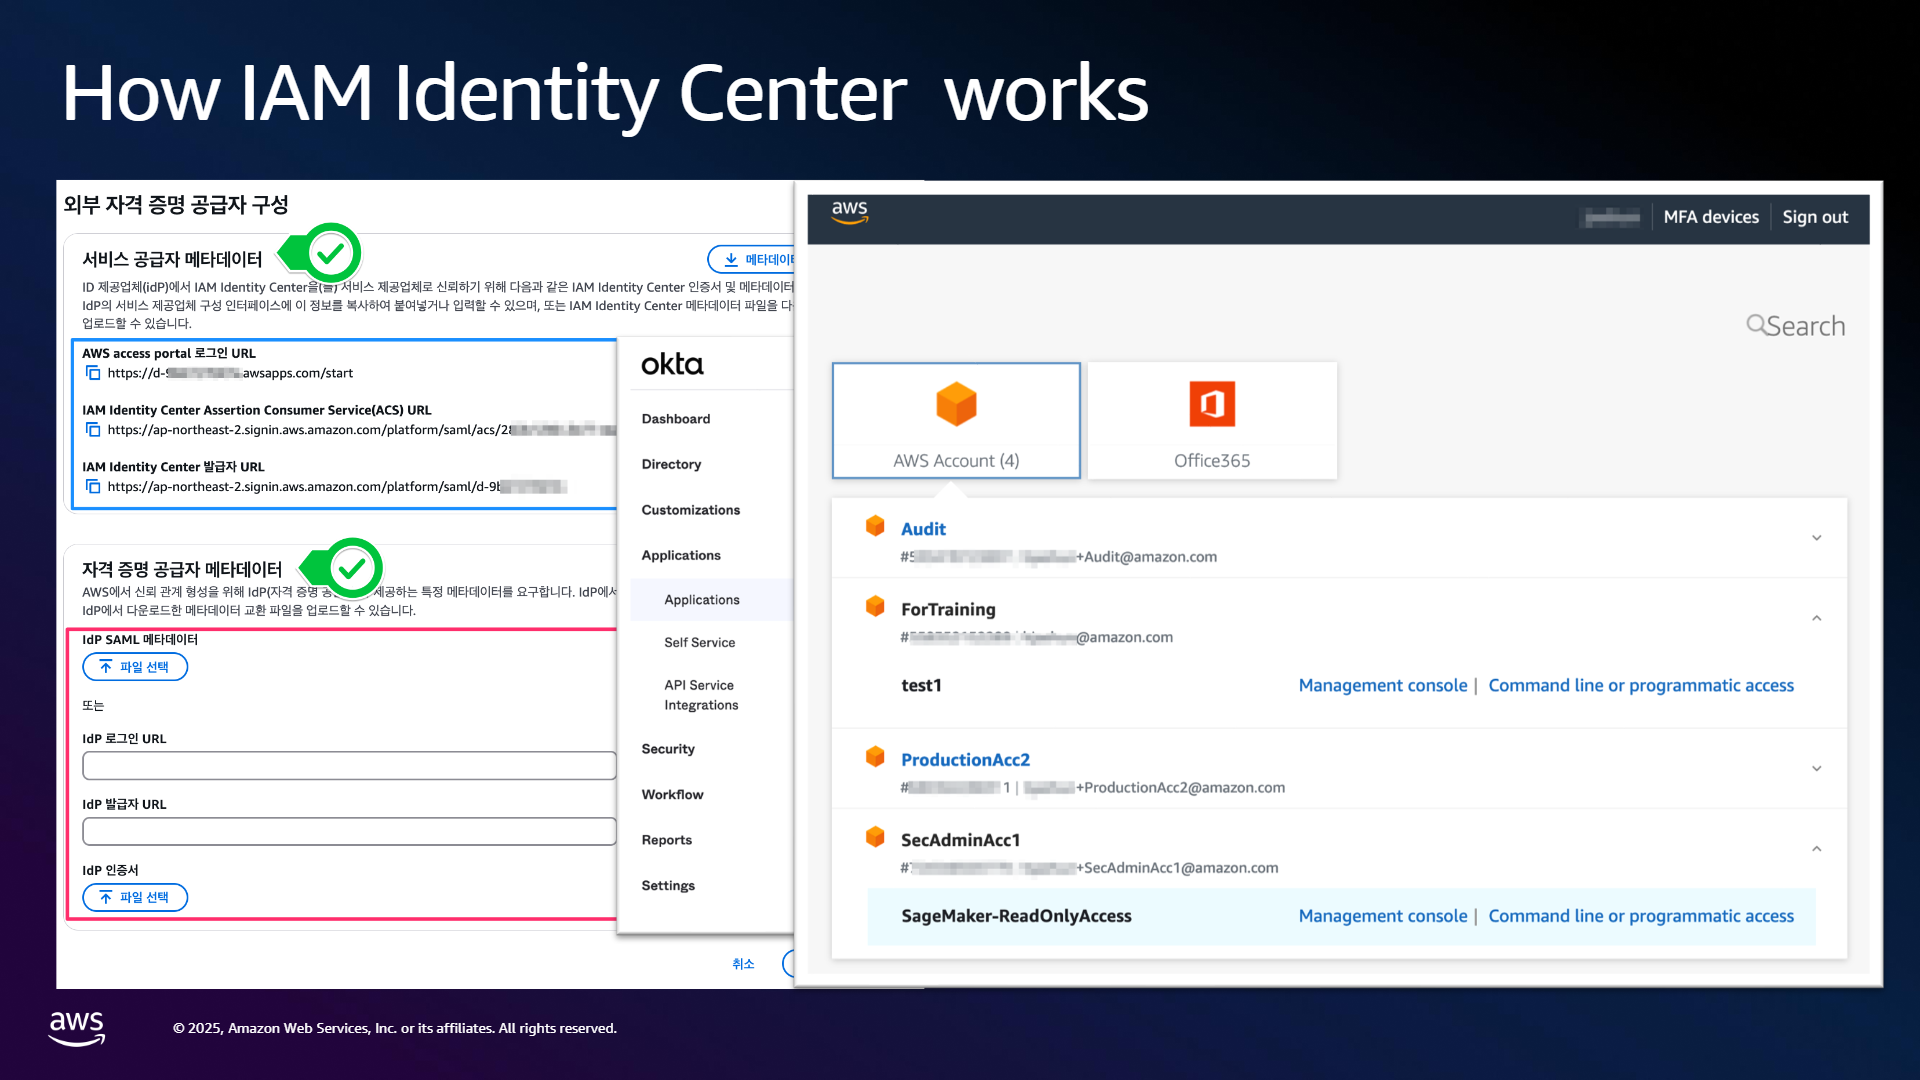This screenshot has height=1080, width=1920.
Task: Open Workflow in the Okta menu
Action: pyautogui.click(x=672, y=795)
